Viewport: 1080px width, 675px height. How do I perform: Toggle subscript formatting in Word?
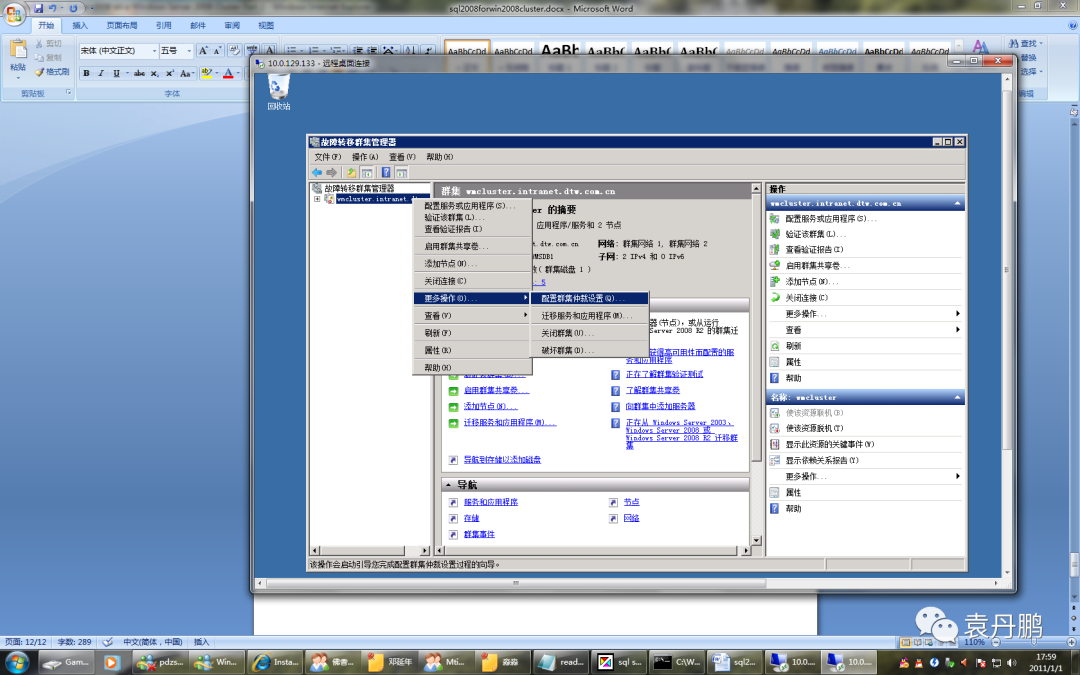click(154, 73)
